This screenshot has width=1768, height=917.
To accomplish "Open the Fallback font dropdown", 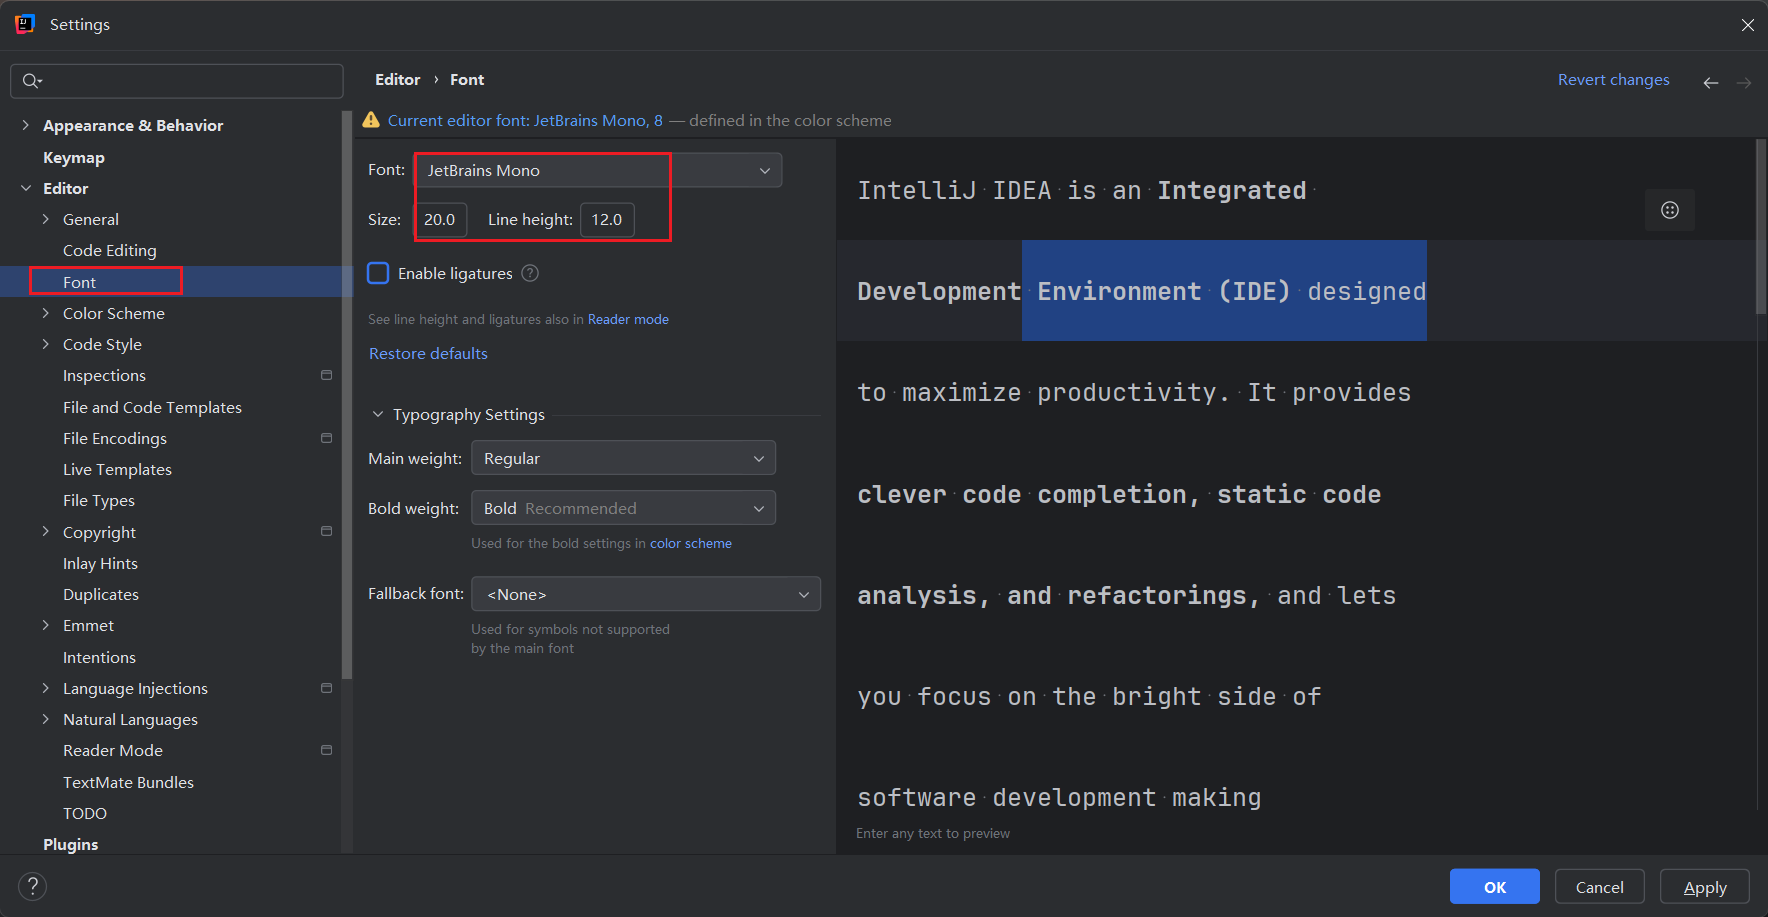I will 646,594.
